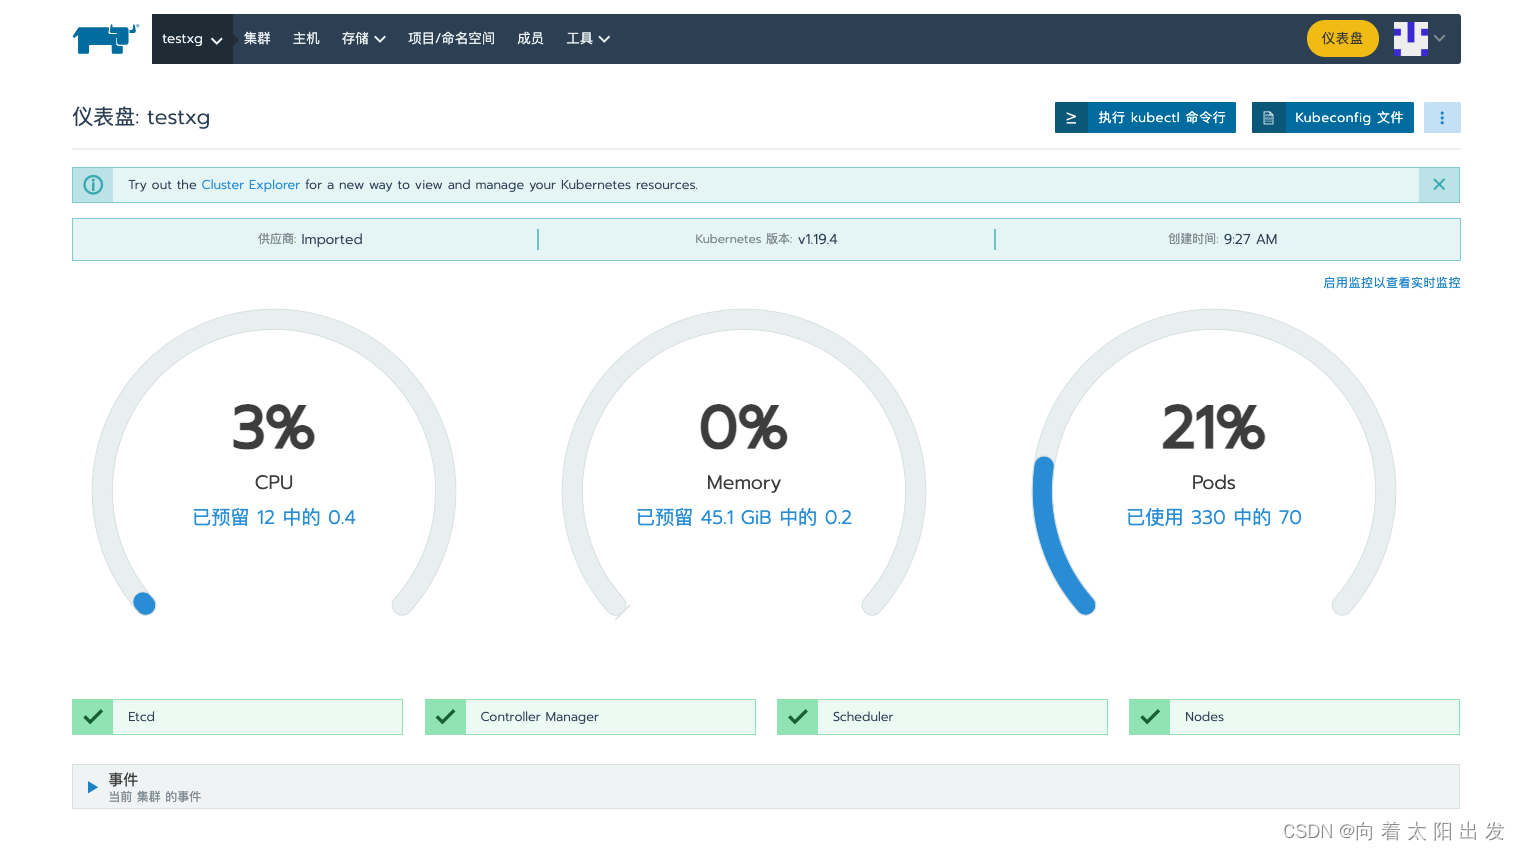Open the testxg cluster dropdown
The height and width of the screenshot is (850, 1520).
[192, 39]
